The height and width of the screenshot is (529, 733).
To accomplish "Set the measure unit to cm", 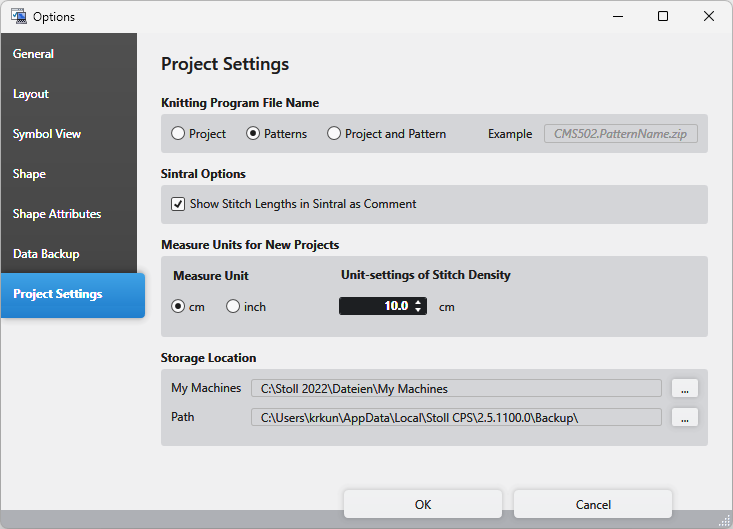I will tap(179, 307).
